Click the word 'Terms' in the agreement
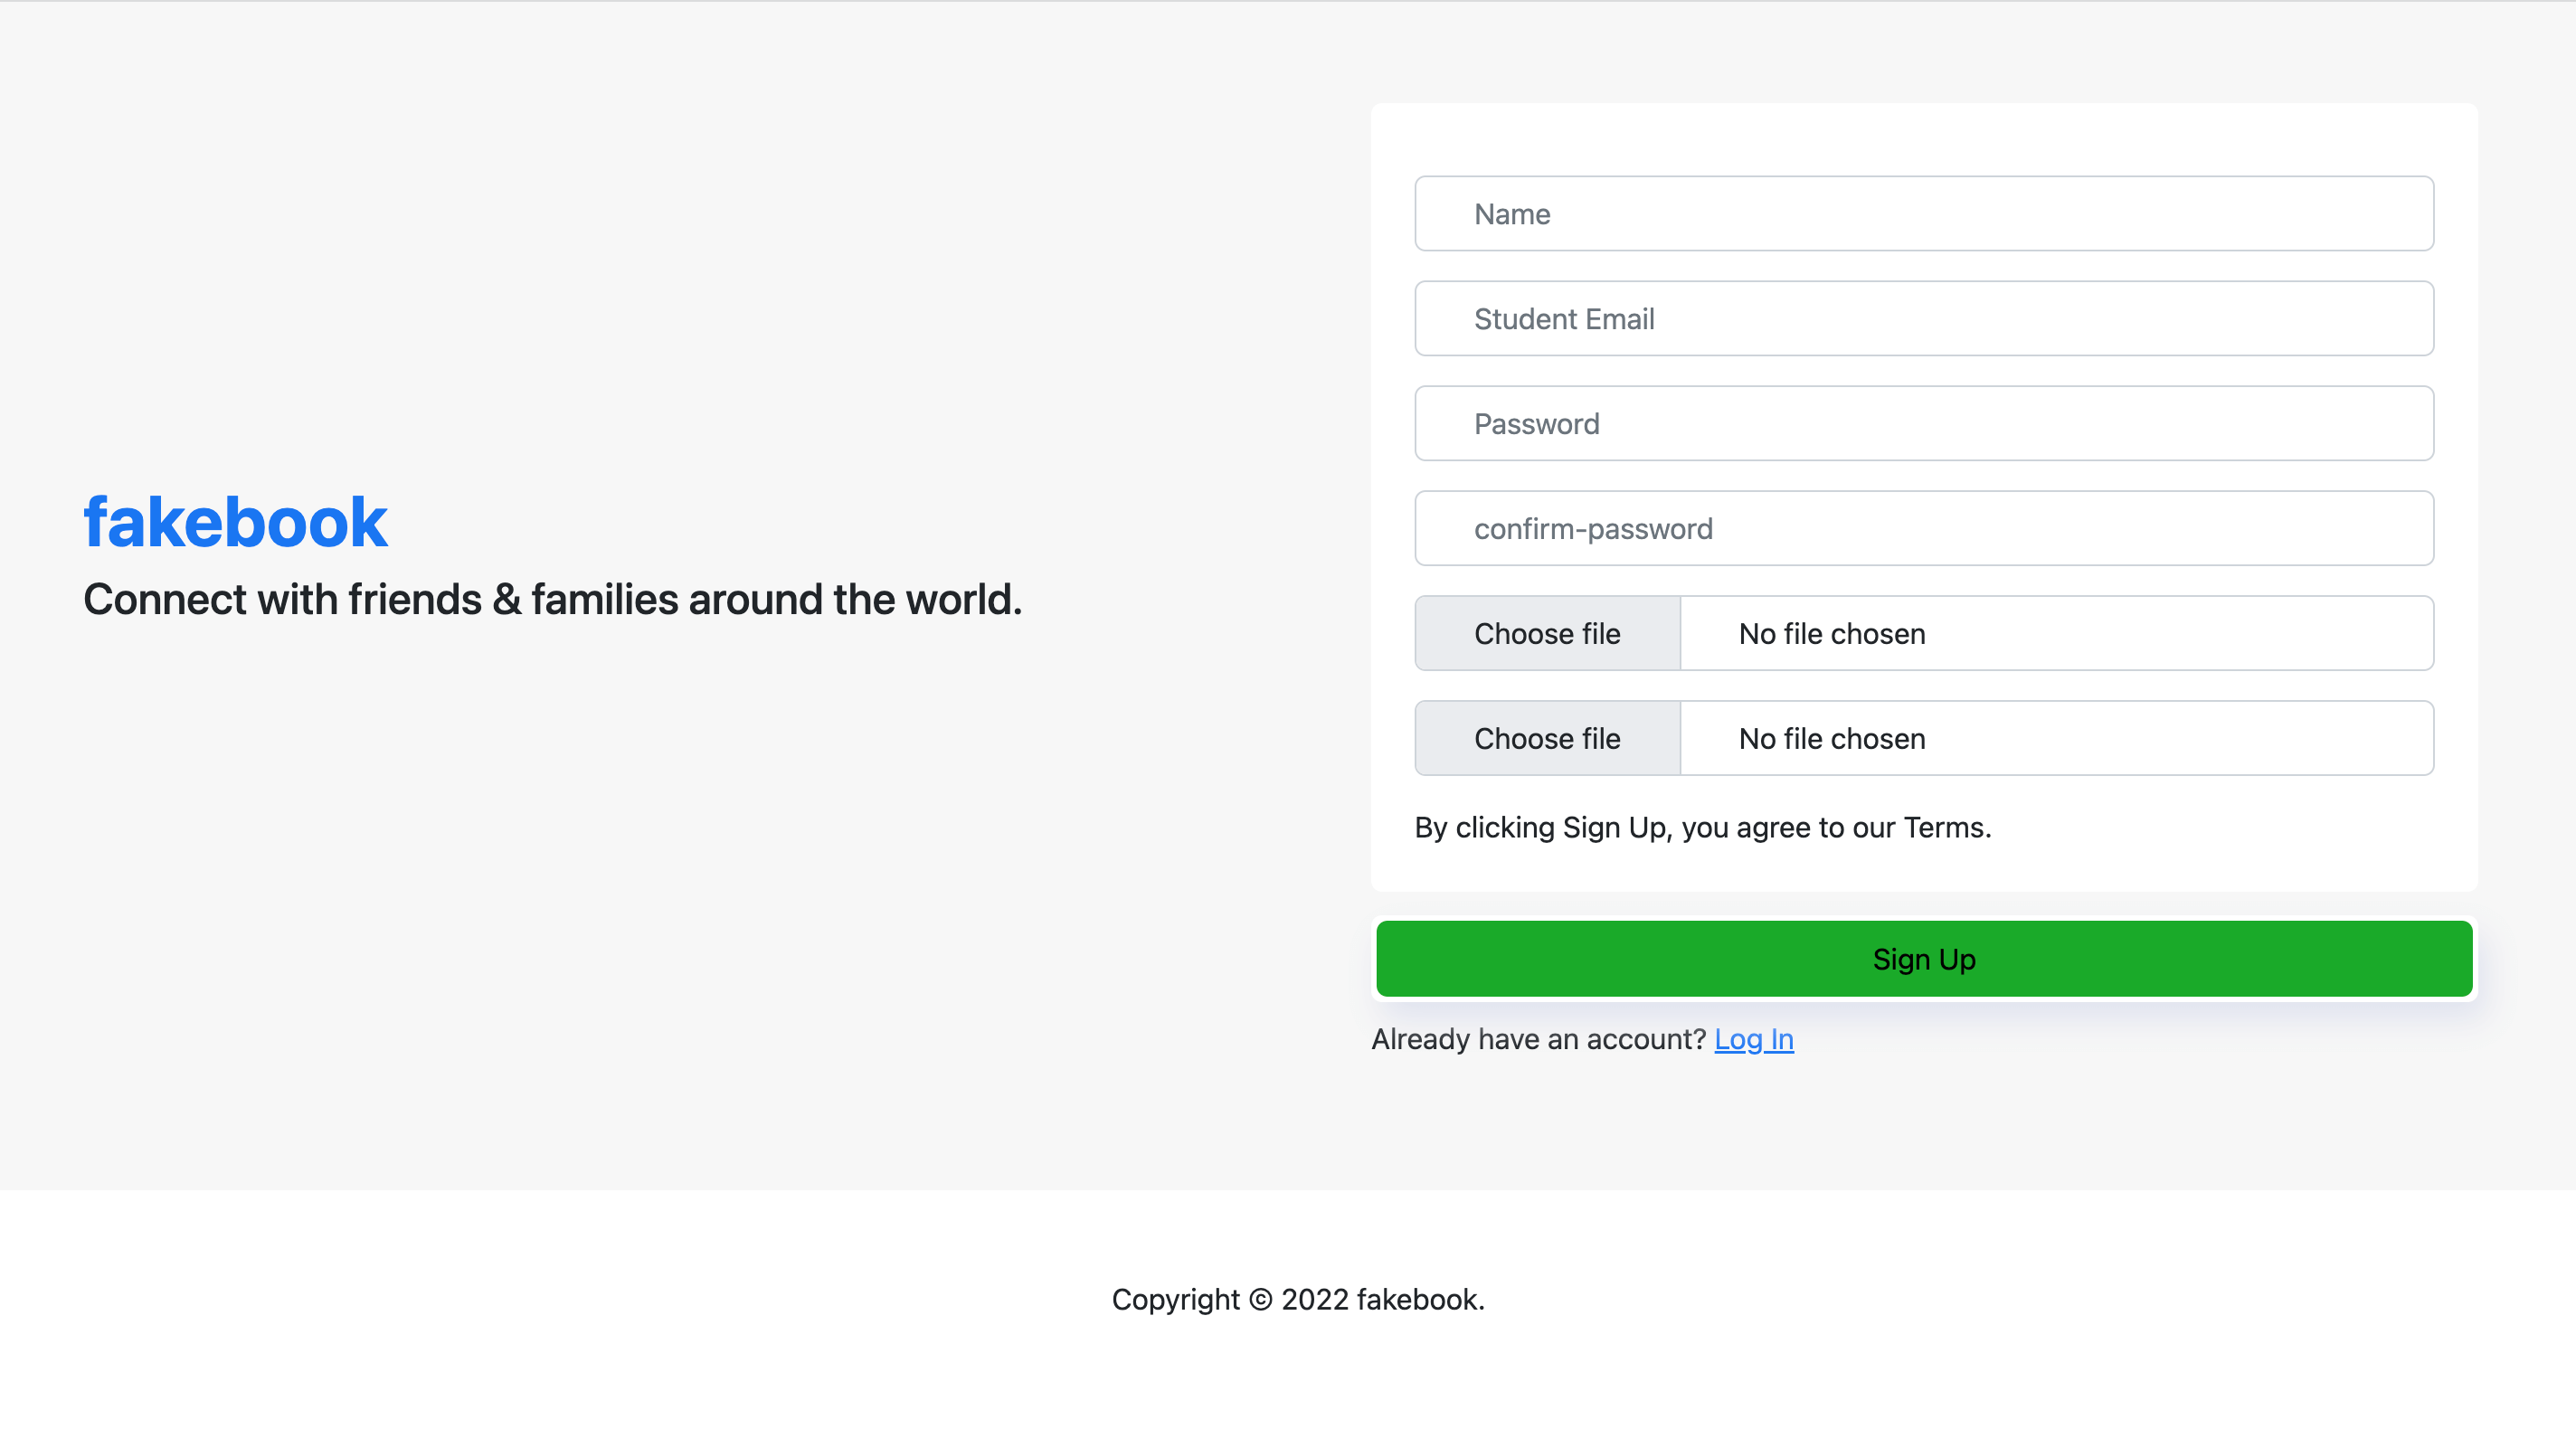The width and height of the screenshot is (2576, 1429). pos(1943,828)
